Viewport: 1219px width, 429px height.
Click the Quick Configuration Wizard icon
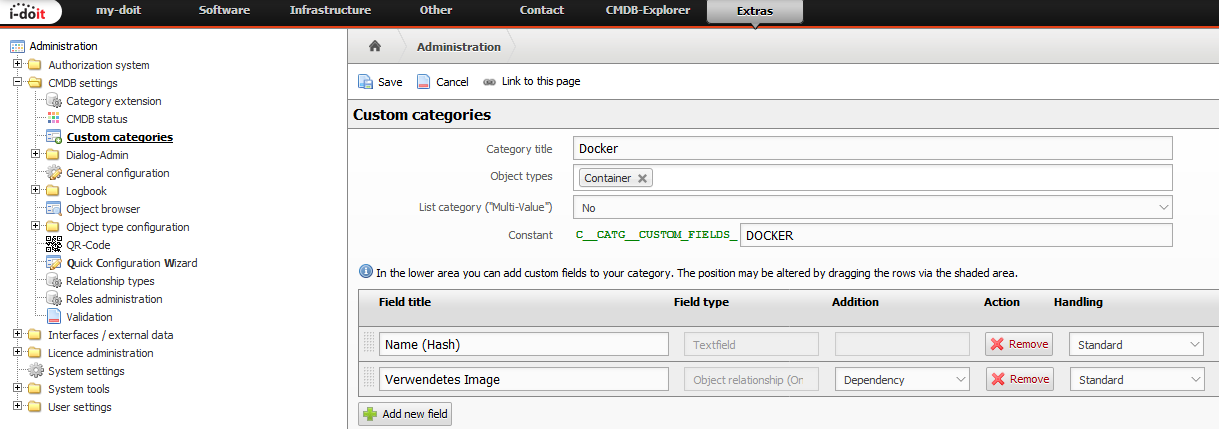point(54,263)
